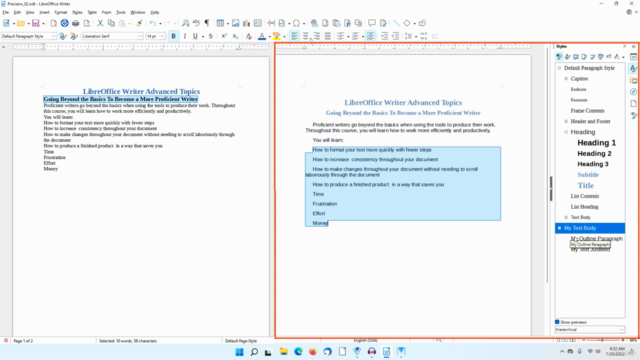Open Firefox from the taskbar
640x360 pixels.
313,352
